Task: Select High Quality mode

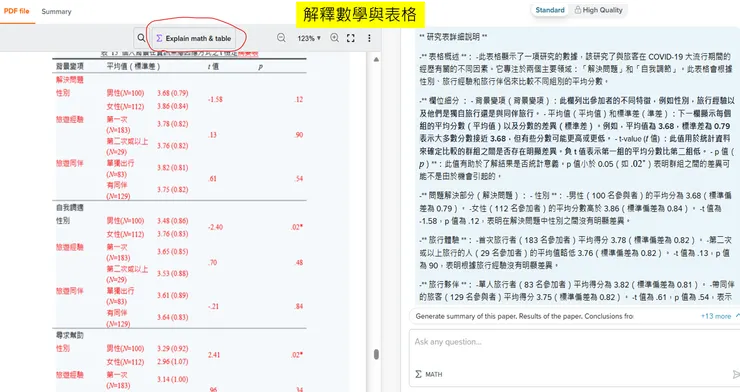Action: (x=598, y=10)
